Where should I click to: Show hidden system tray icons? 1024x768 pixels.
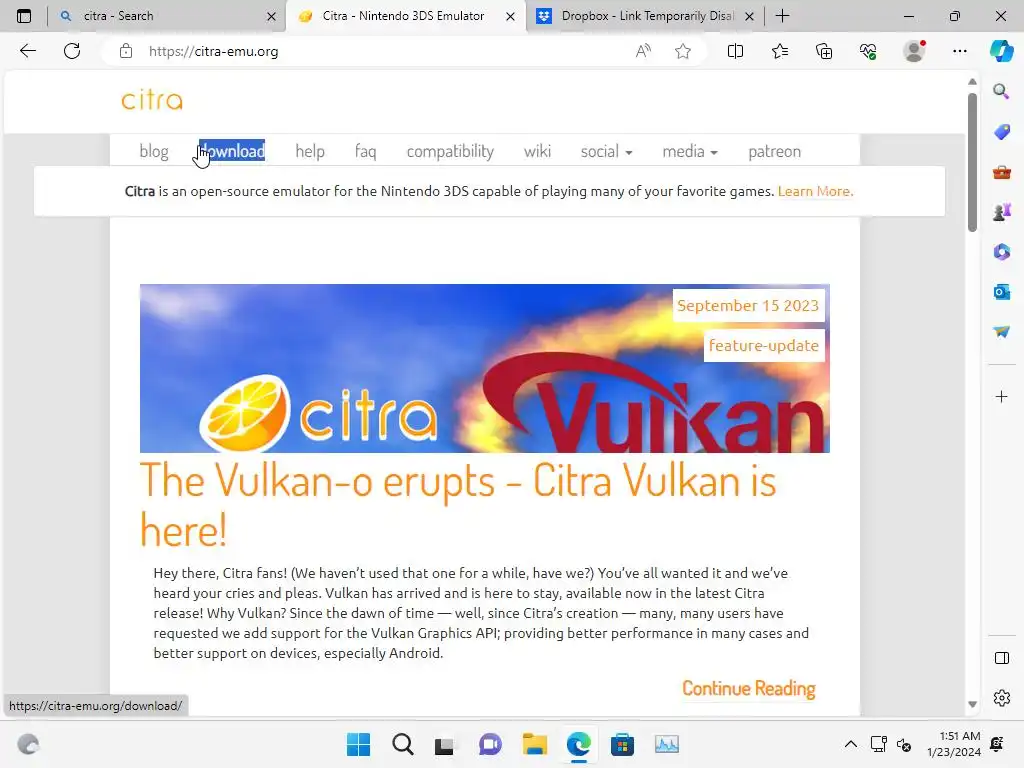pyautogui.click(x=850, y=744)
